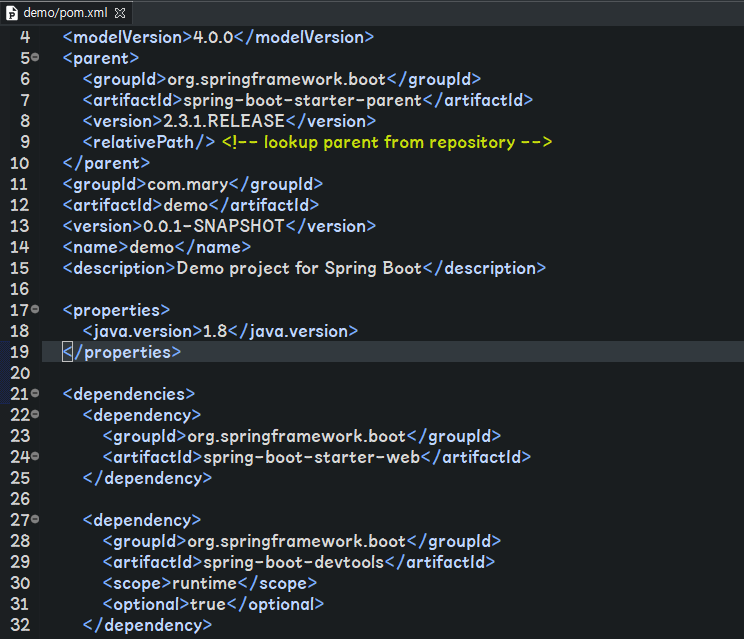This screenshot has height=639, width=744.
Task: Click line number 16 in gutter
Action: pos(19,289)
